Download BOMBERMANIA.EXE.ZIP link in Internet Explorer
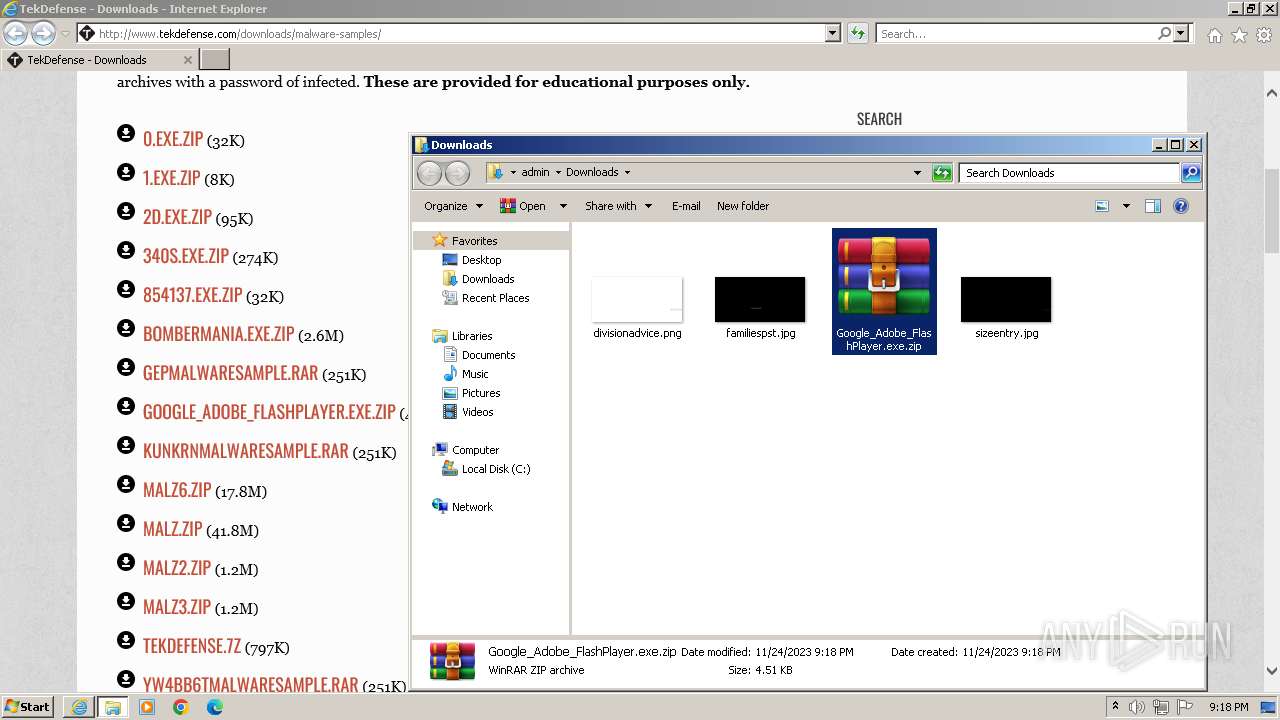Image resolution: width=1280 pixels, height=720 pixels. 218,335
